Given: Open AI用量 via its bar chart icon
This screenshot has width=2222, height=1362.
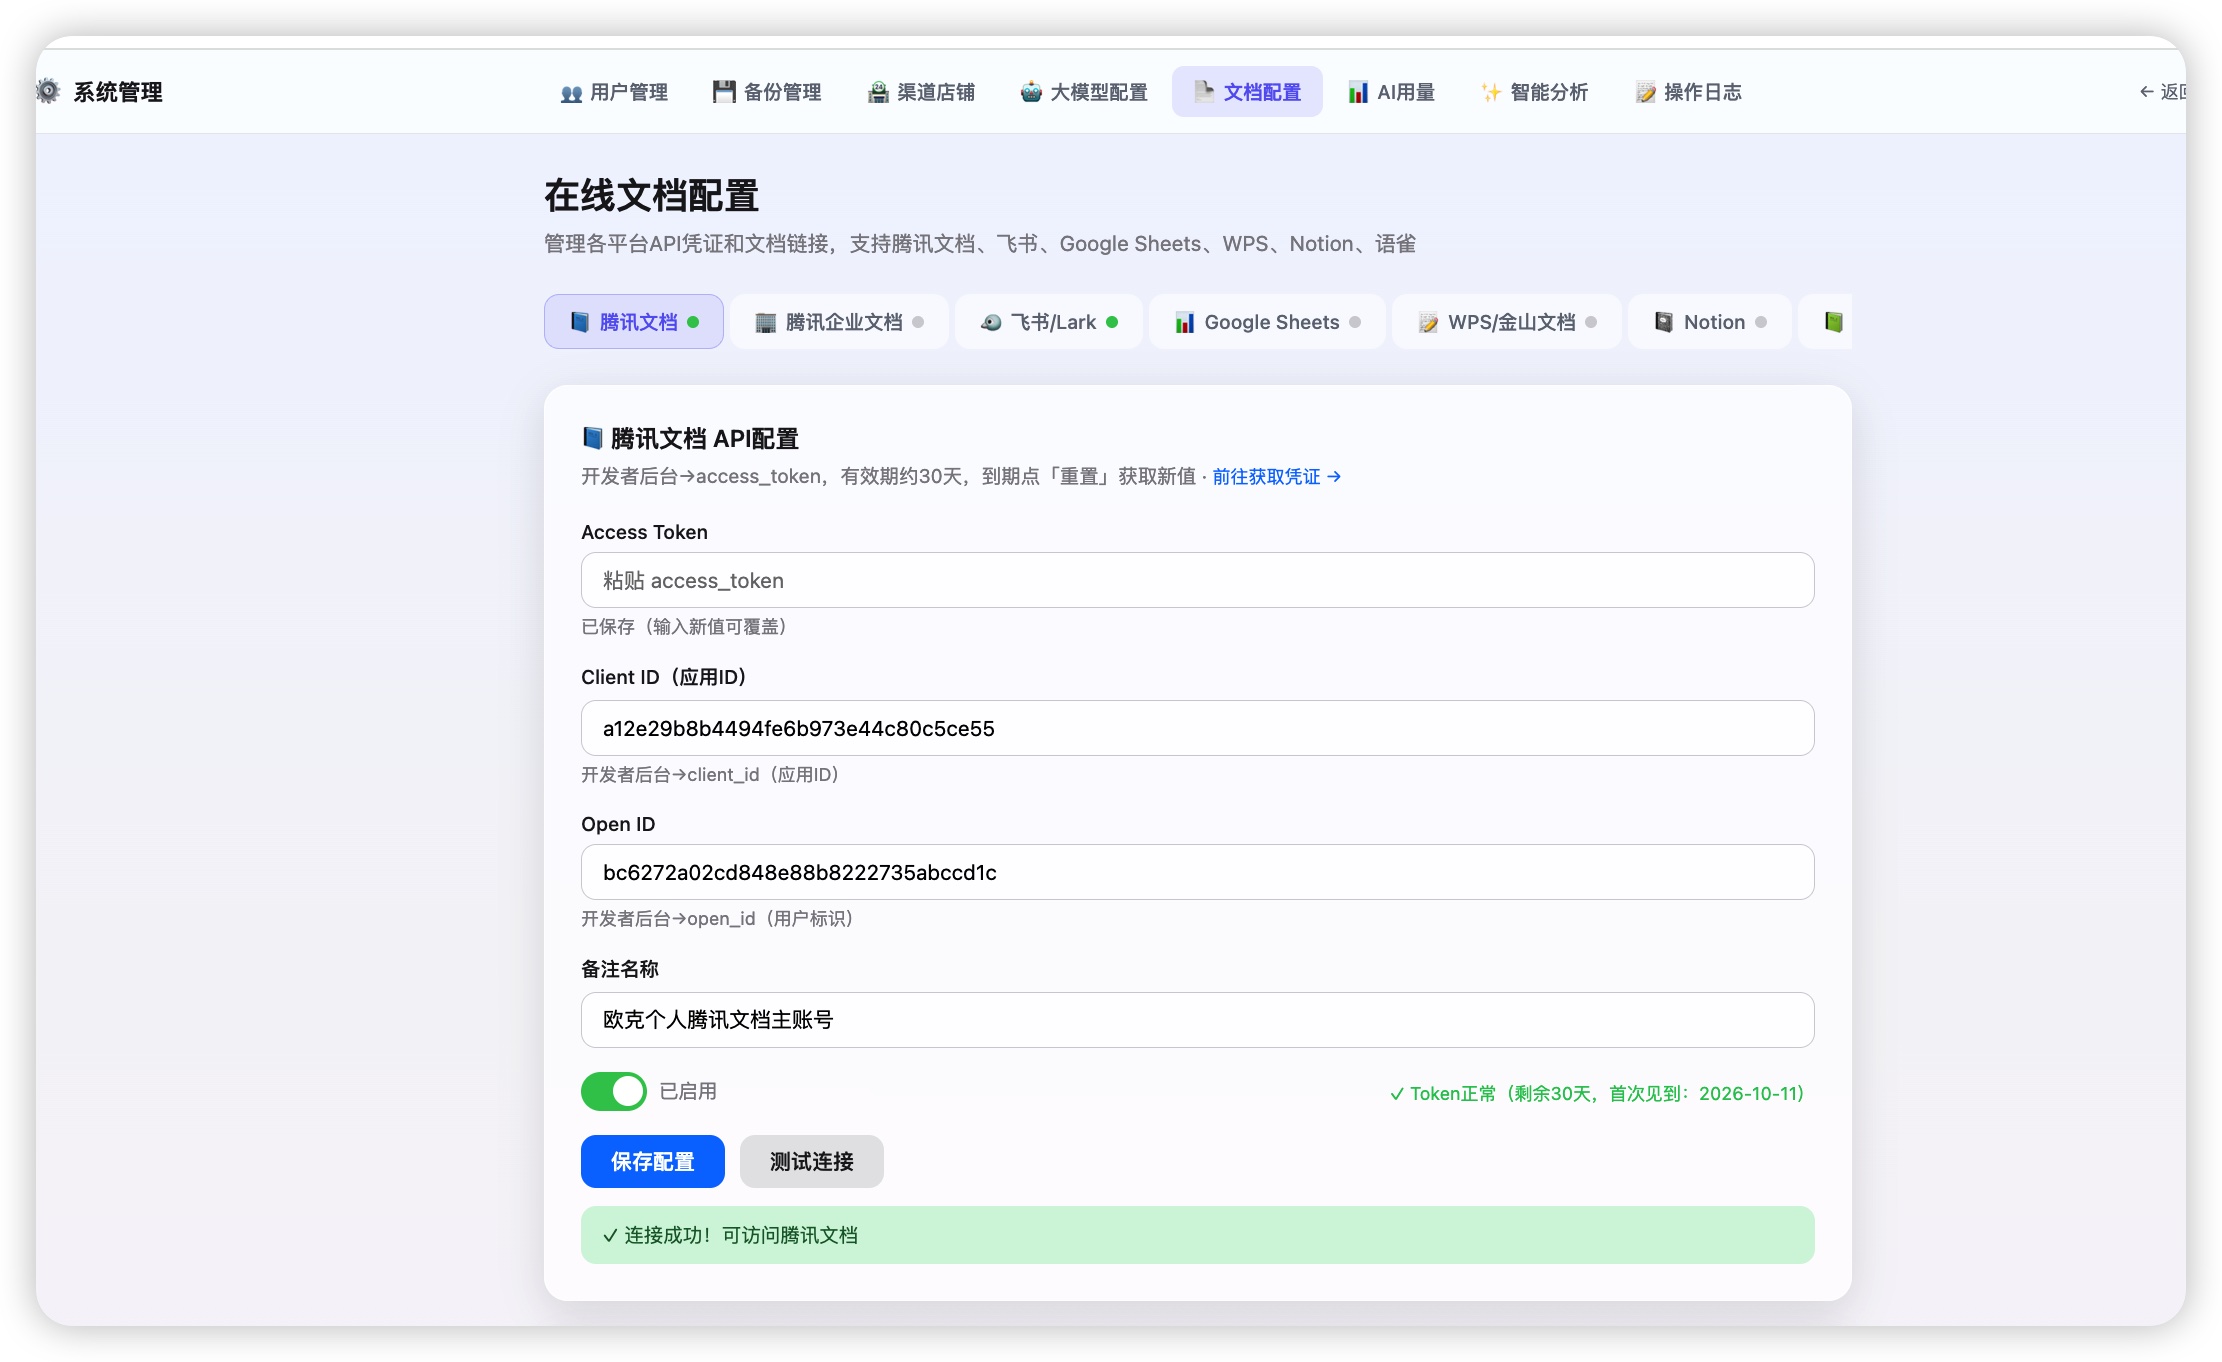Looking at the screenshot, I should 1358,92.
